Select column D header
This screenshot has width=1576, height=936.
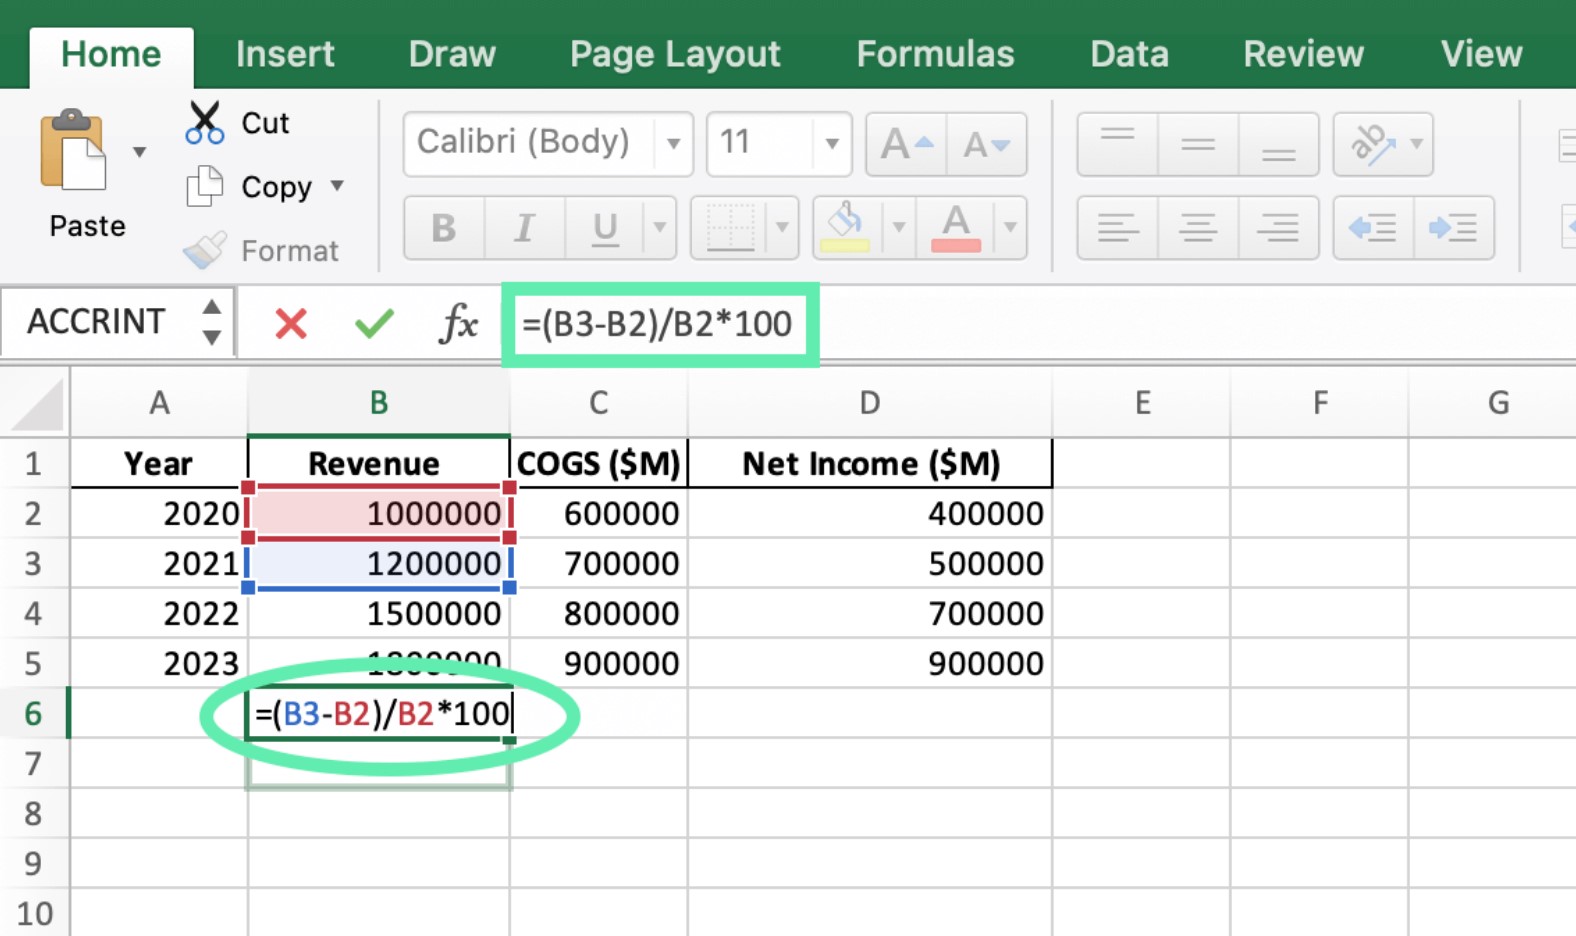coord(870,403)
